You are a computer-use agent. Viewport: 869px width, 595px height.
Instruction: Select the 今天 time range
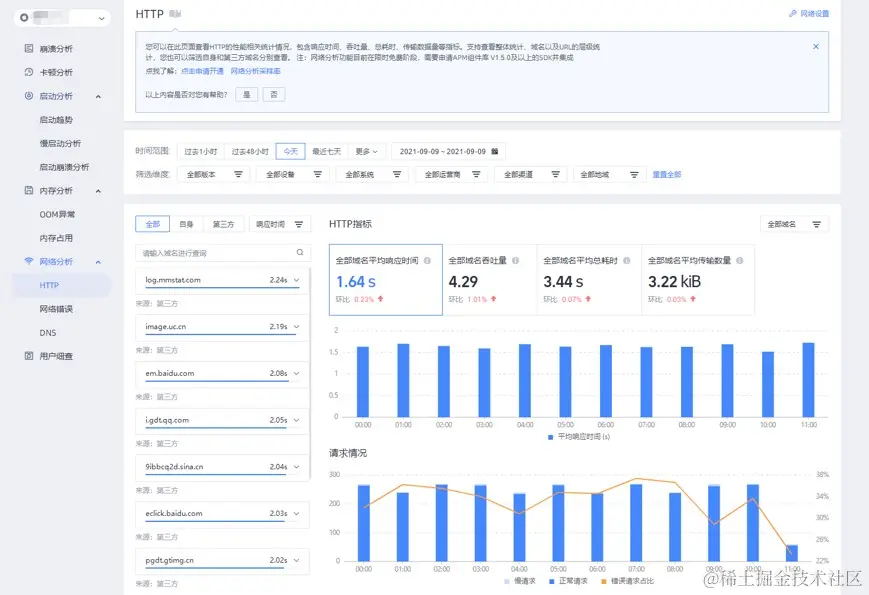pyautogui.click(x=290, y=151)
